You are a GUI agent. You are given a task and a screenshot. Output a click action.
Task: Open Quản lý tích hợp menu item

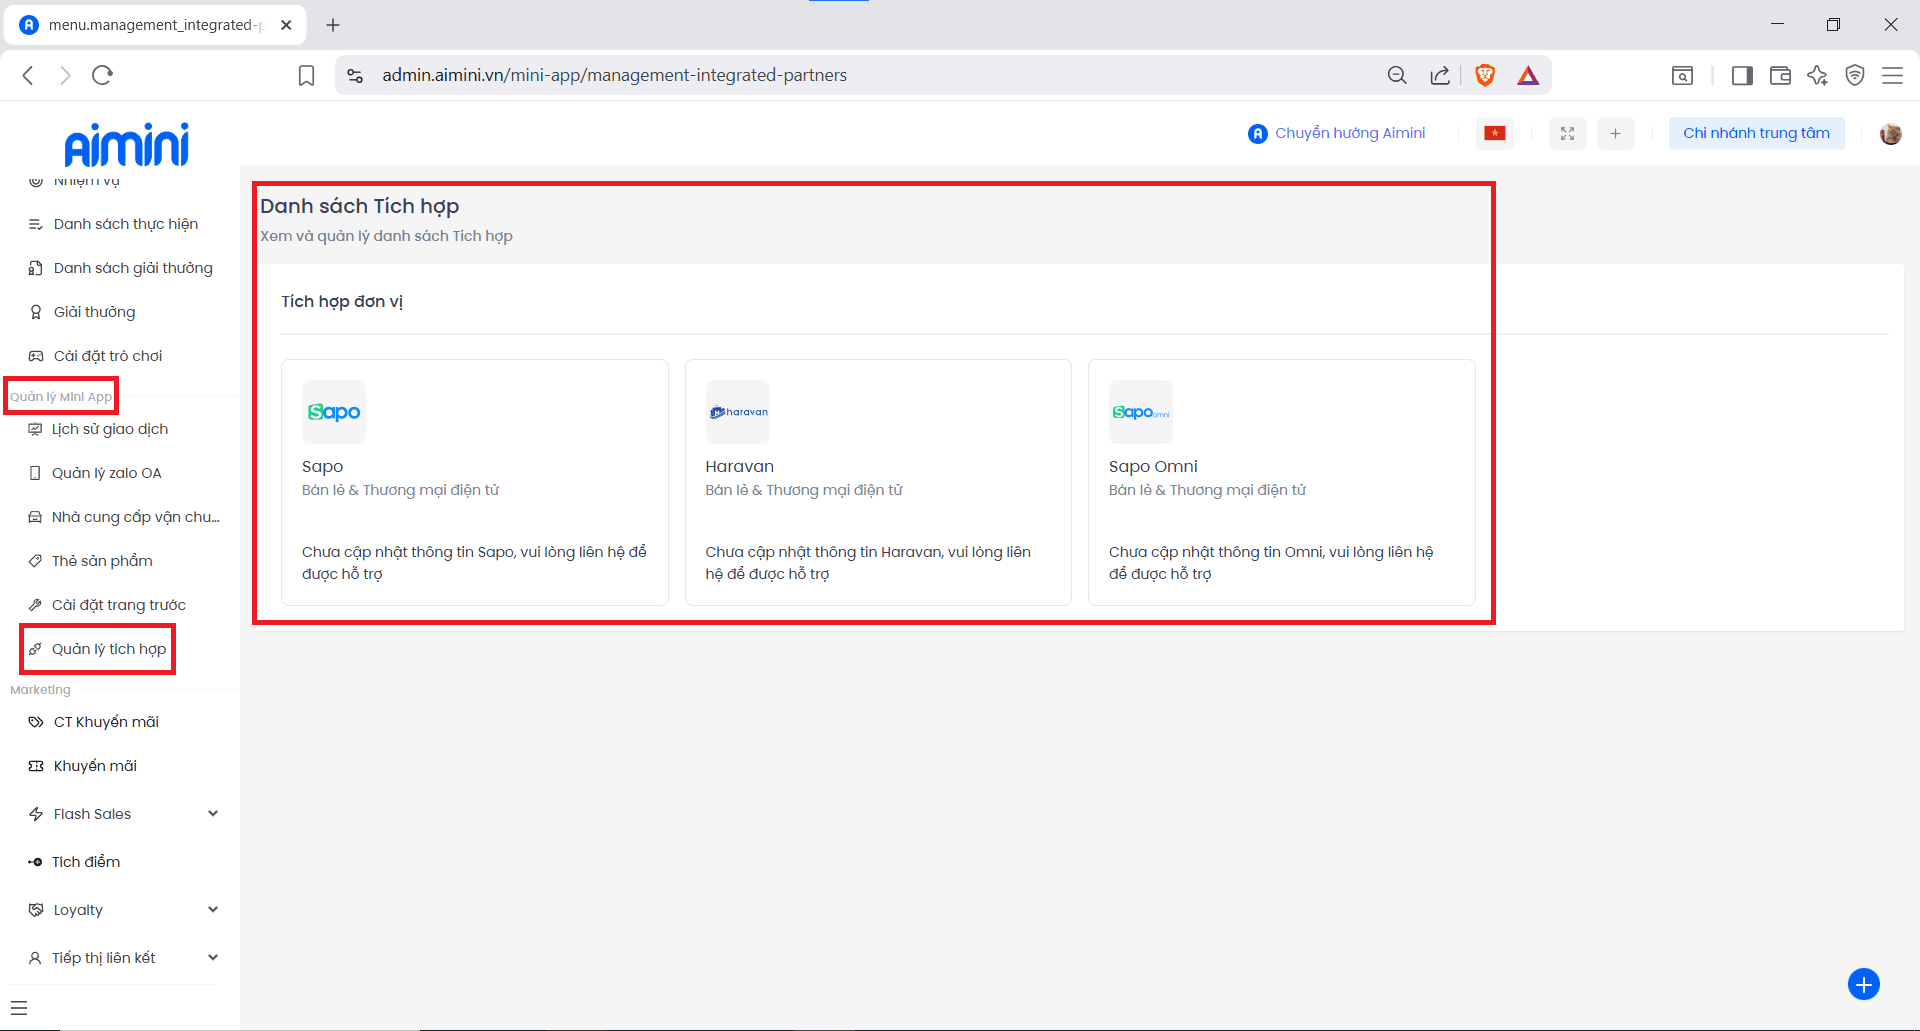click(x=109, y=649)
